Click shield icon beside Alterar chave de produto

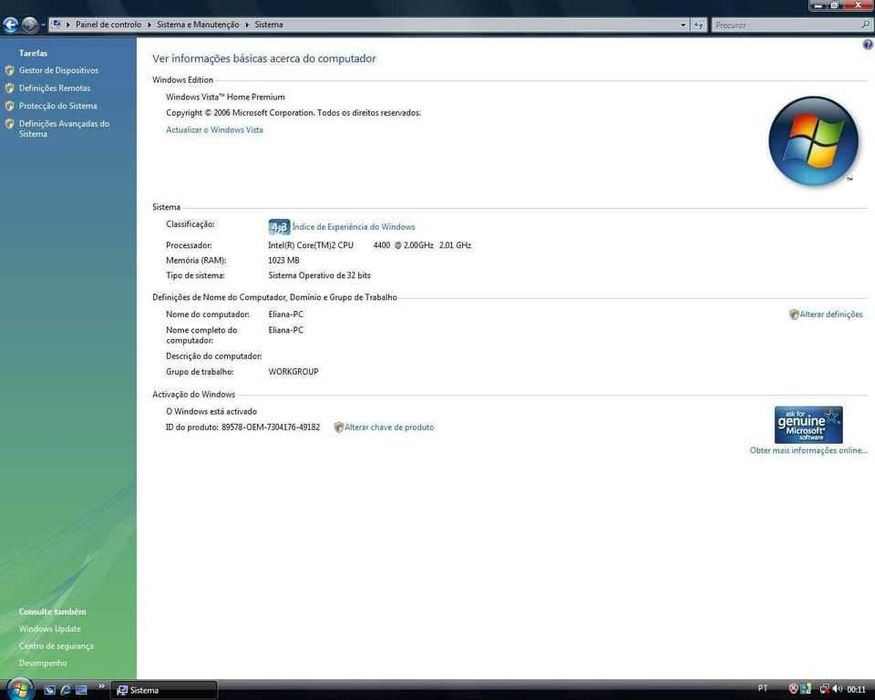(x=338, y=427)
